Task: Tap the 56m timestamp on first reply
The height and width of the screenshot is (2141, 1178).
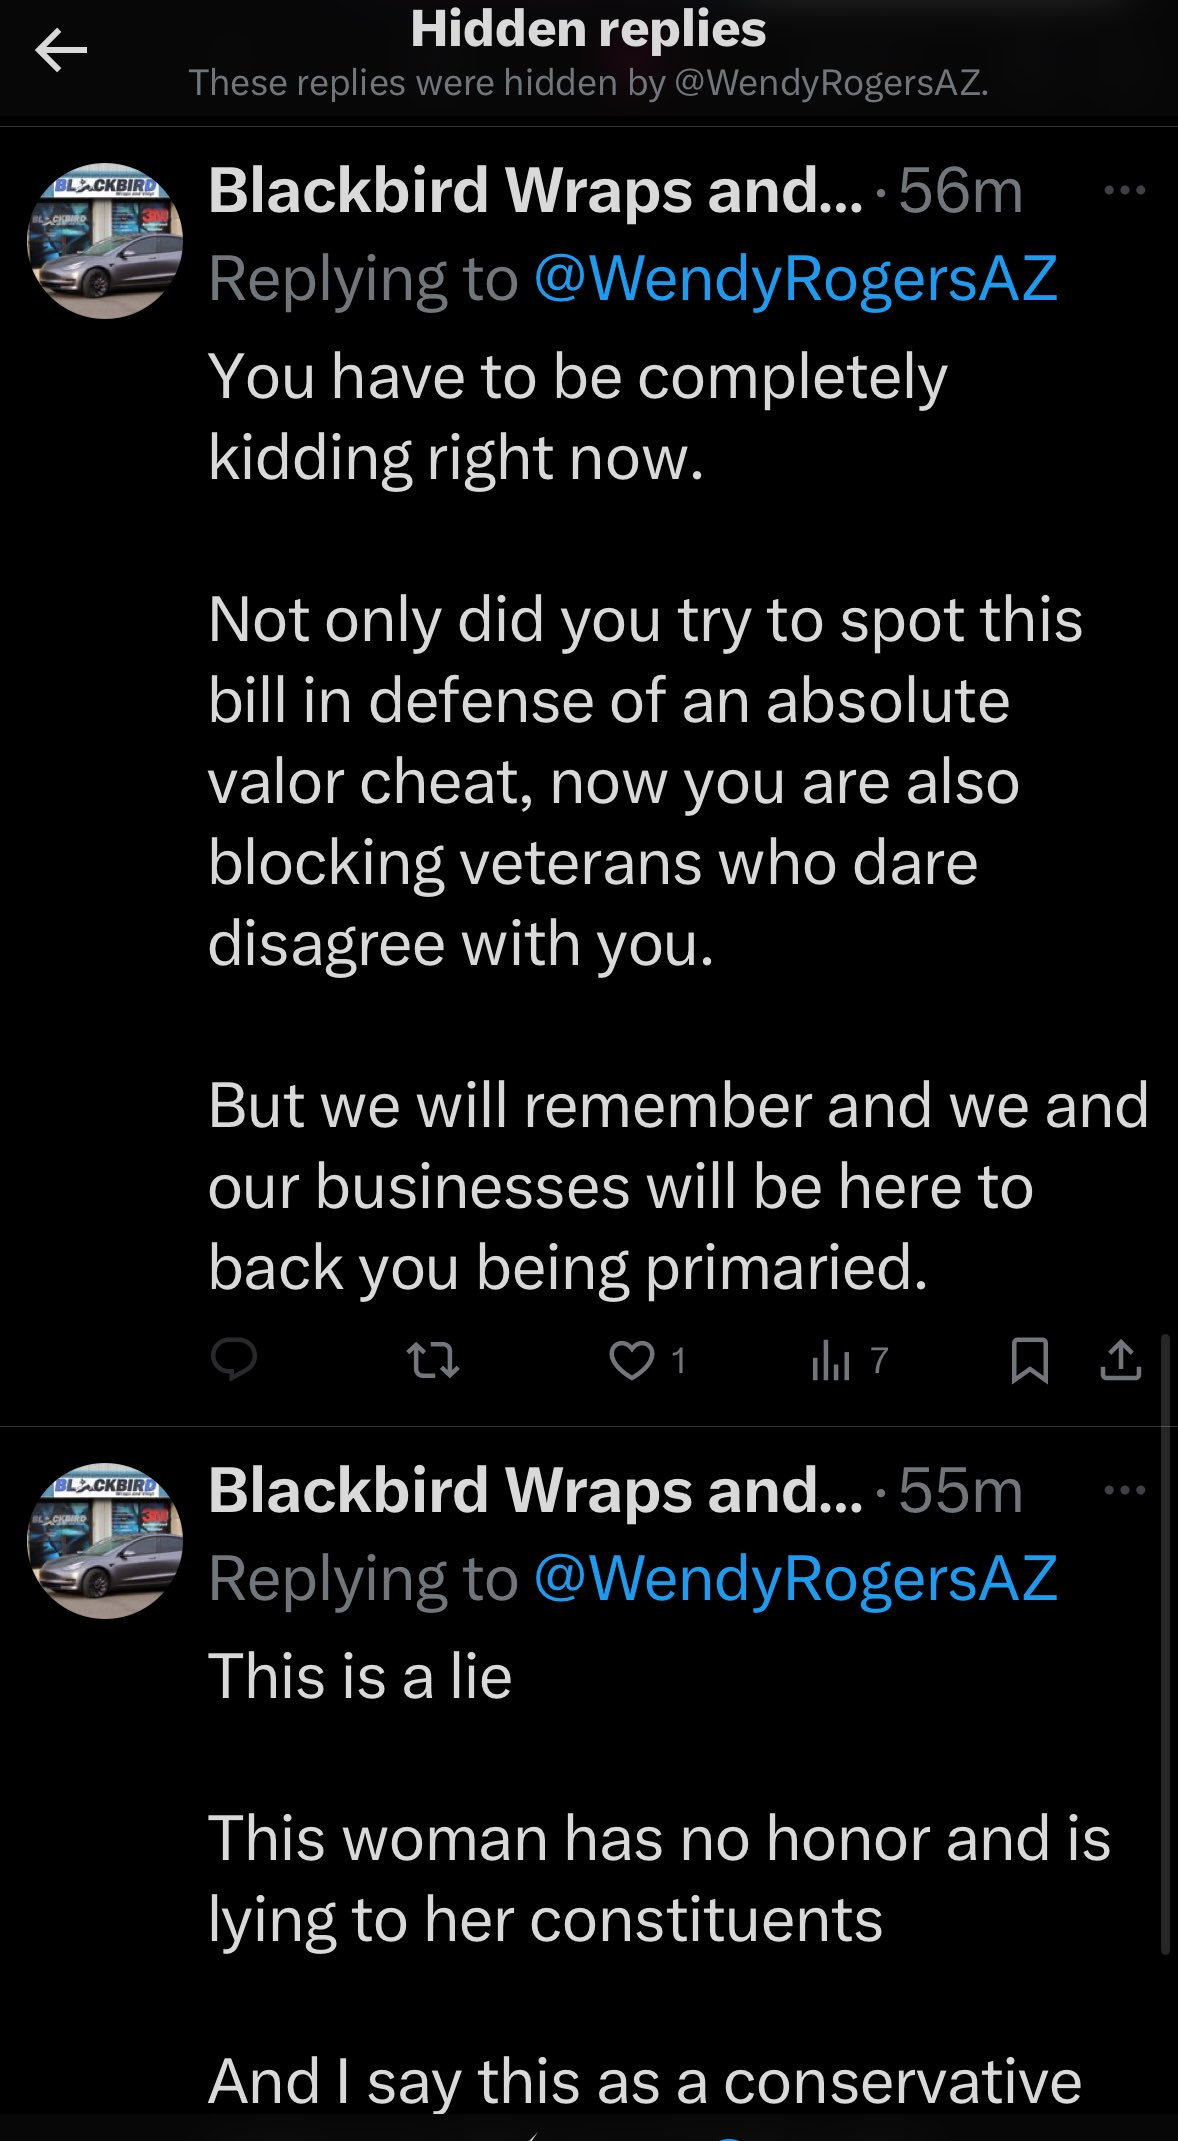Action: (960, 190)
